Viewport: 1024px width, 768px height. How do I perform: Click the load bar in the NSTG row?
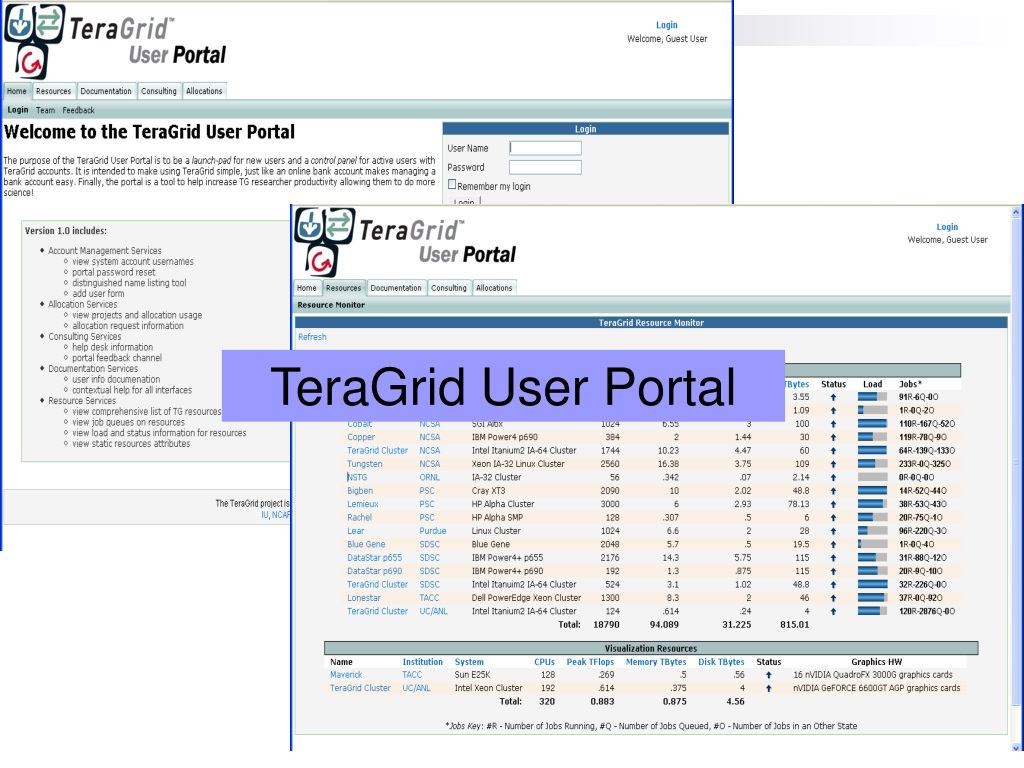tap(872, 477)
